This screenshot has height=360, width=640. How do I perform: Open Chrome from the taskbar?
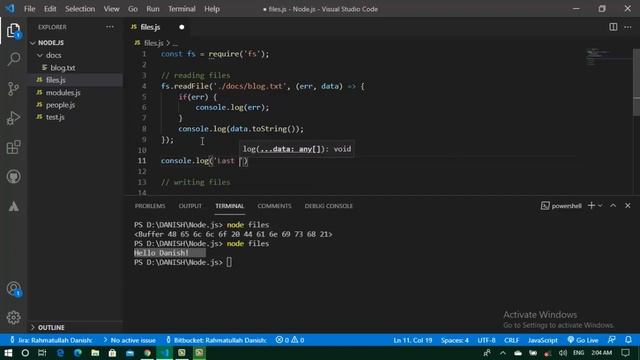pyautogui.click(x=147, y=353)
